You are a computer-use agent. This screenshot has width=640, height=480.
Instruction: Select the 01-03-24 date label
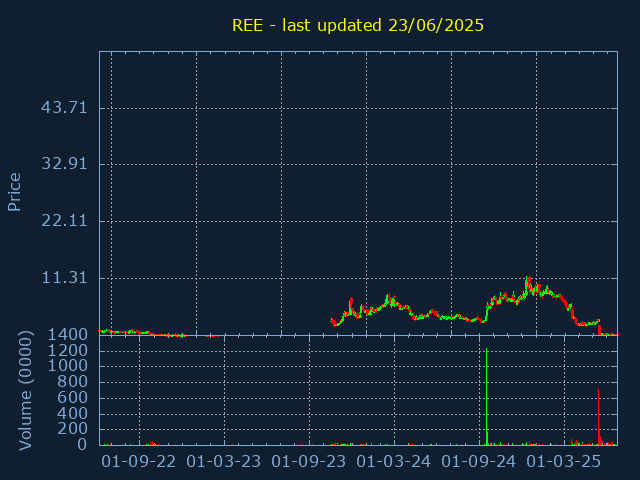[x=393, y=462]
